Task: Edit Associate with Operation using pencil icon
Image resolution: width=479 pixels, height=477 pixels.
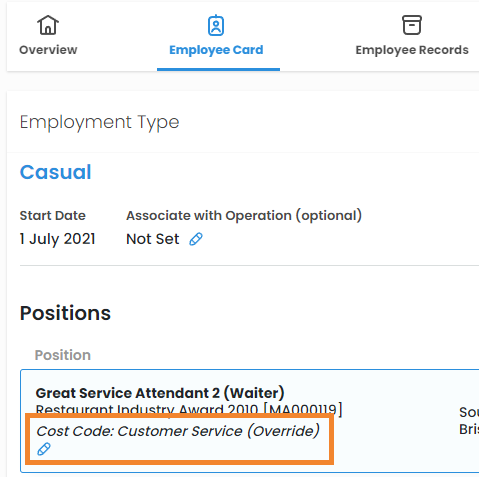Action: 196,239
